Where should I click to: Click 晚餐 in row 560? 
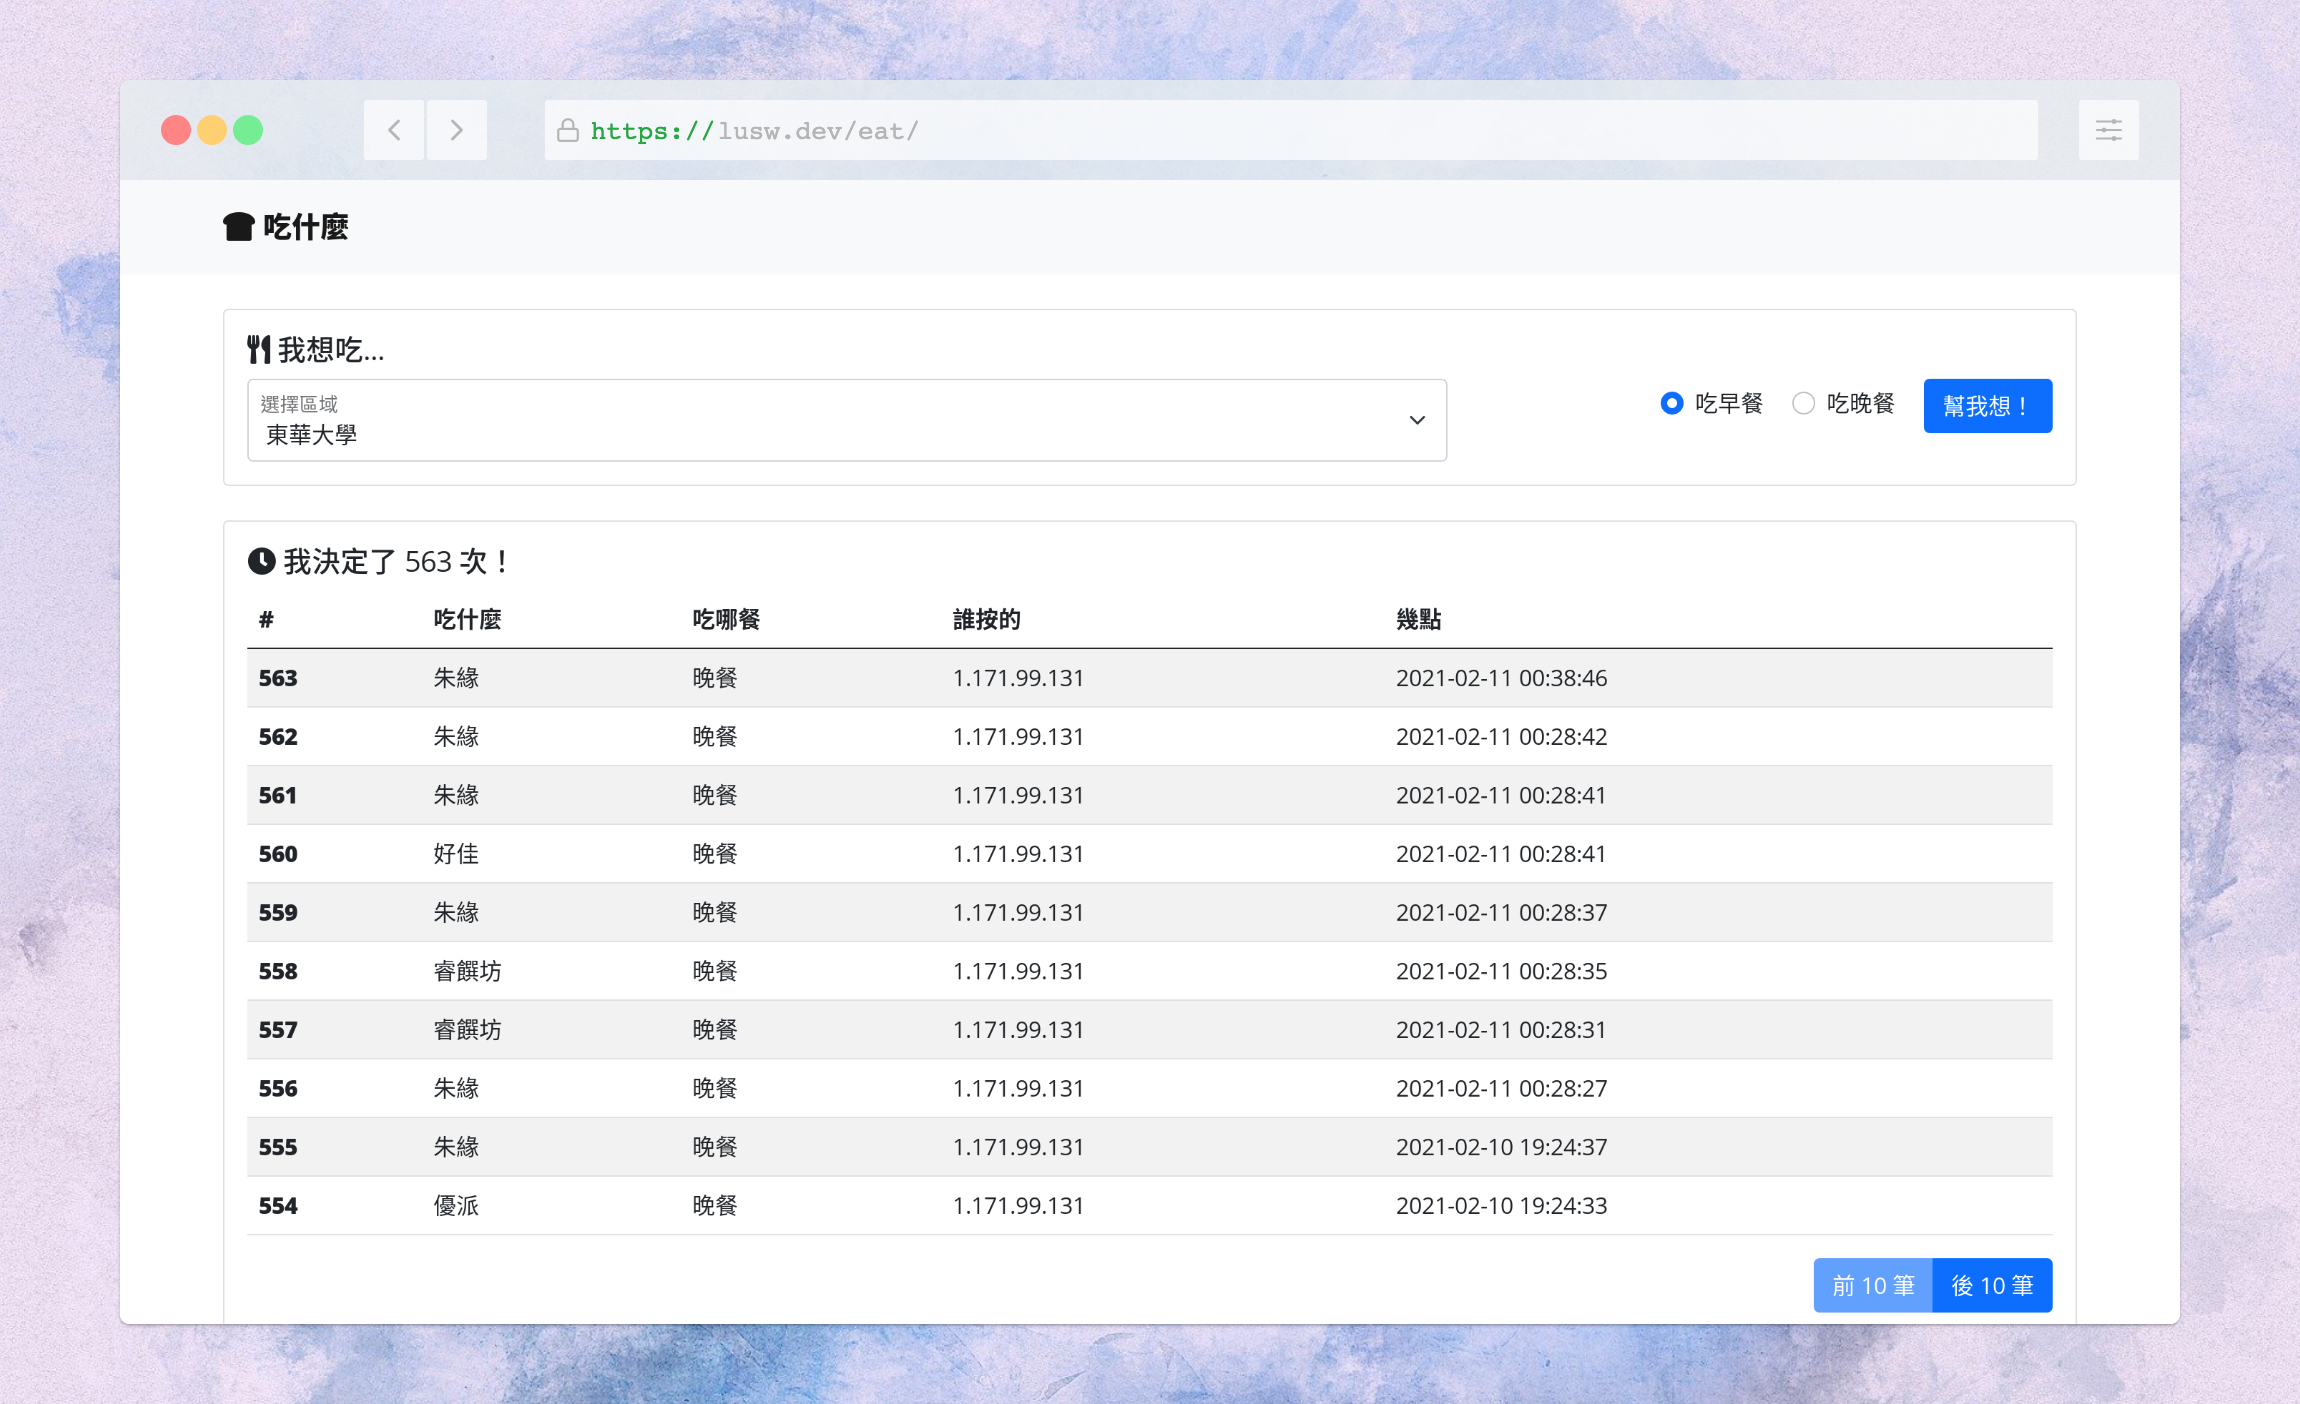[x=715, y=854]
